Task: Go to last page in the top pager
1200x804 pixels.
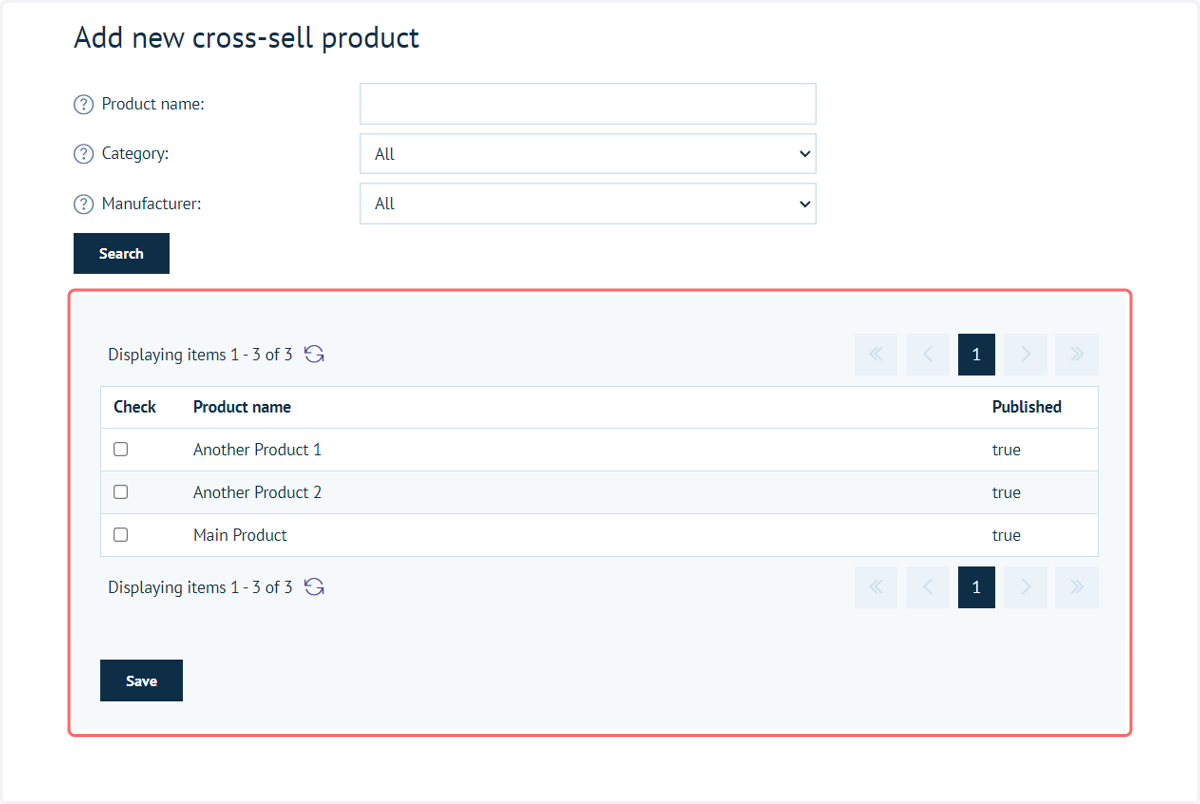Action: pos(1077,355)
